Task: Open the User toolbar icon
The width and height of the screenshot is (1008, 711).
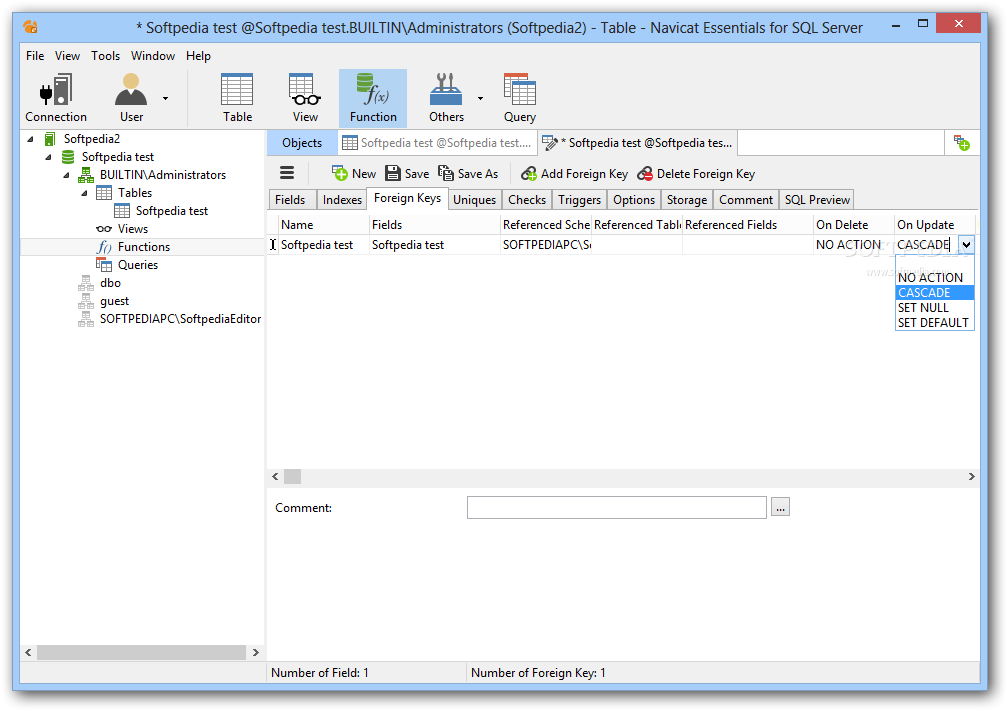Action: pos(131,98)
